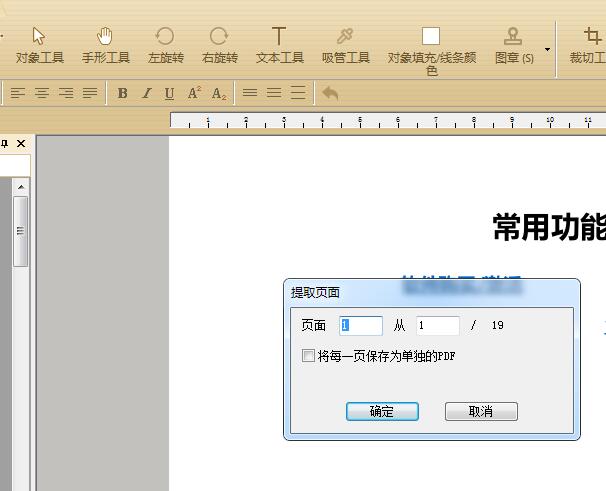Toggle italic formatting
This screenshot has height=491, width=606.
coord(146,93)
